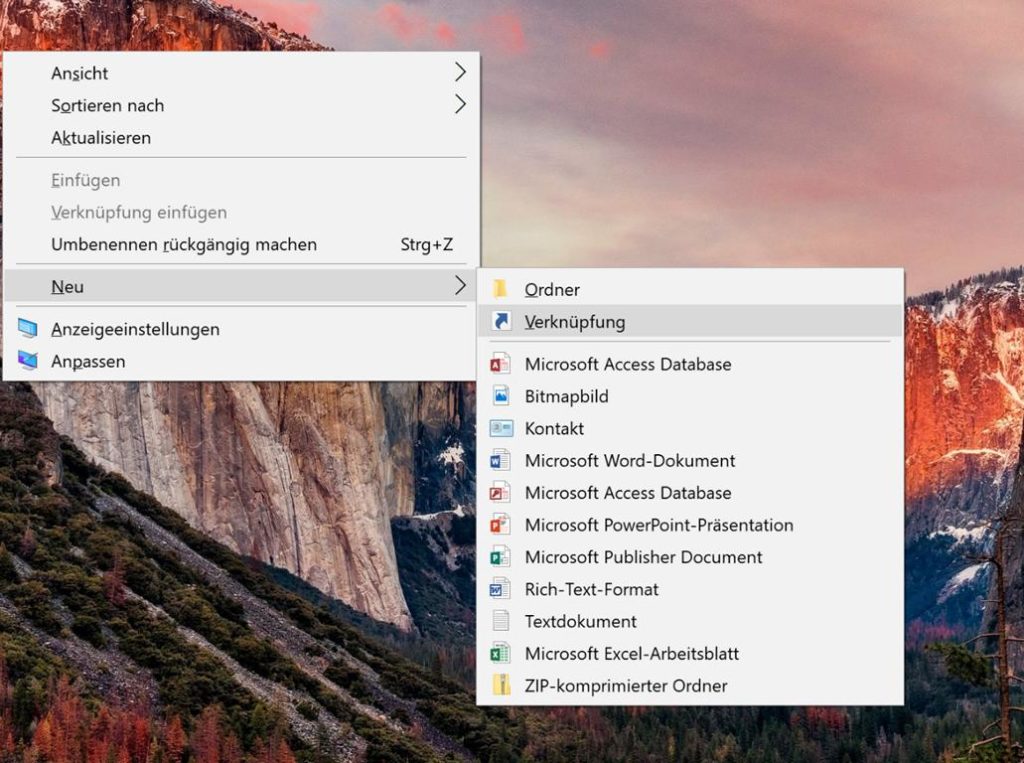Click Aktualisieren to refresh the desktop
Image resolution: width=1024 pixels, height=763 pixels.
101,138
